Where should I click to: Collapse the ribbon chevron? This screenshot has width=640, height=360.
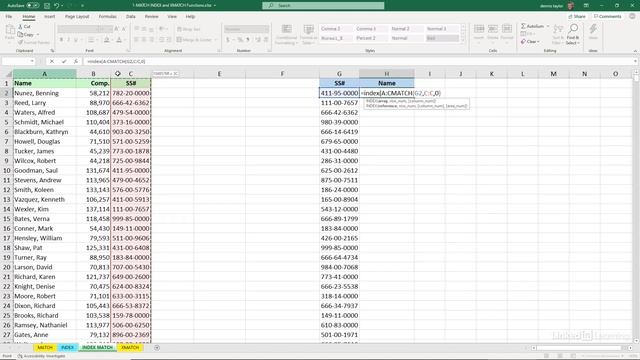[x=635, y=51]
